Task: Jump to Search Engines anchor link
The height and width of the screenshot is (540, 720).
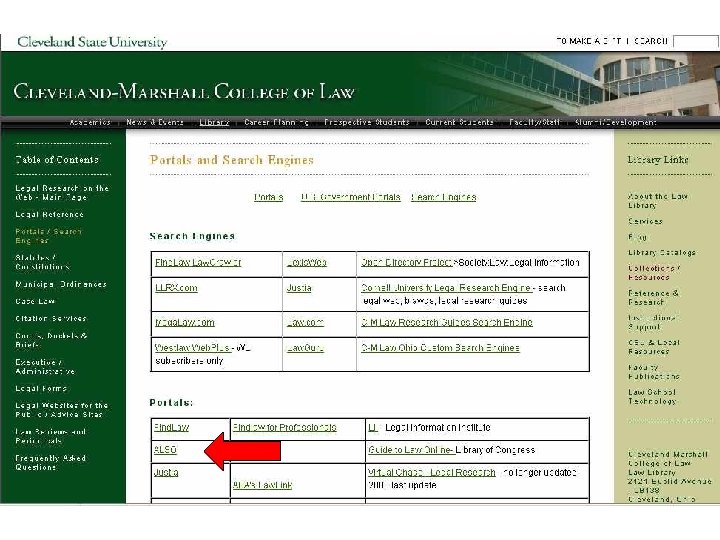Action: click(x=443, y=197)
